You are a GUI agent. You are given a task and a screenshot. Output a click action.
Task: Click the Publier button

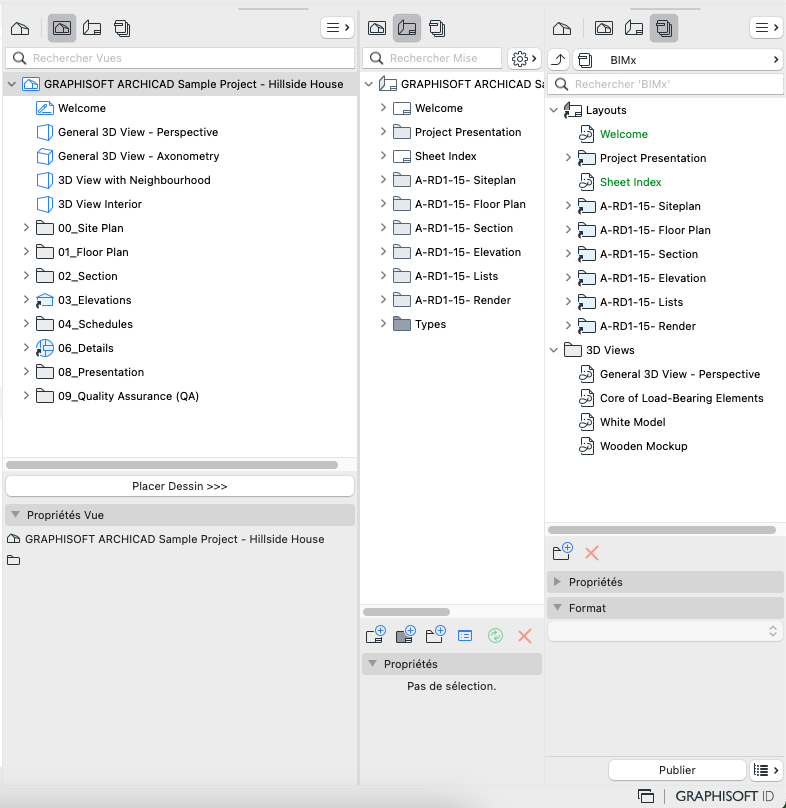(677, 770)
